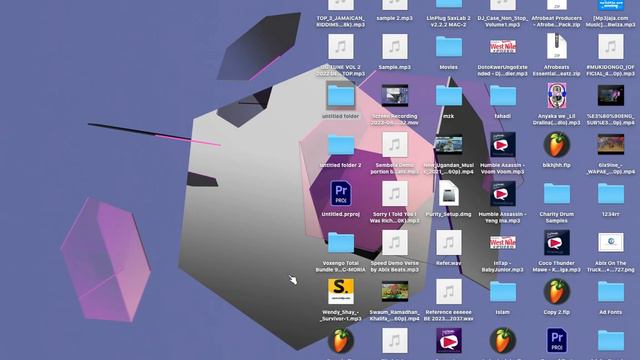
Task: Select the sample 2.mp3 file
Action: pyautogui.click(x=394, y=5)
